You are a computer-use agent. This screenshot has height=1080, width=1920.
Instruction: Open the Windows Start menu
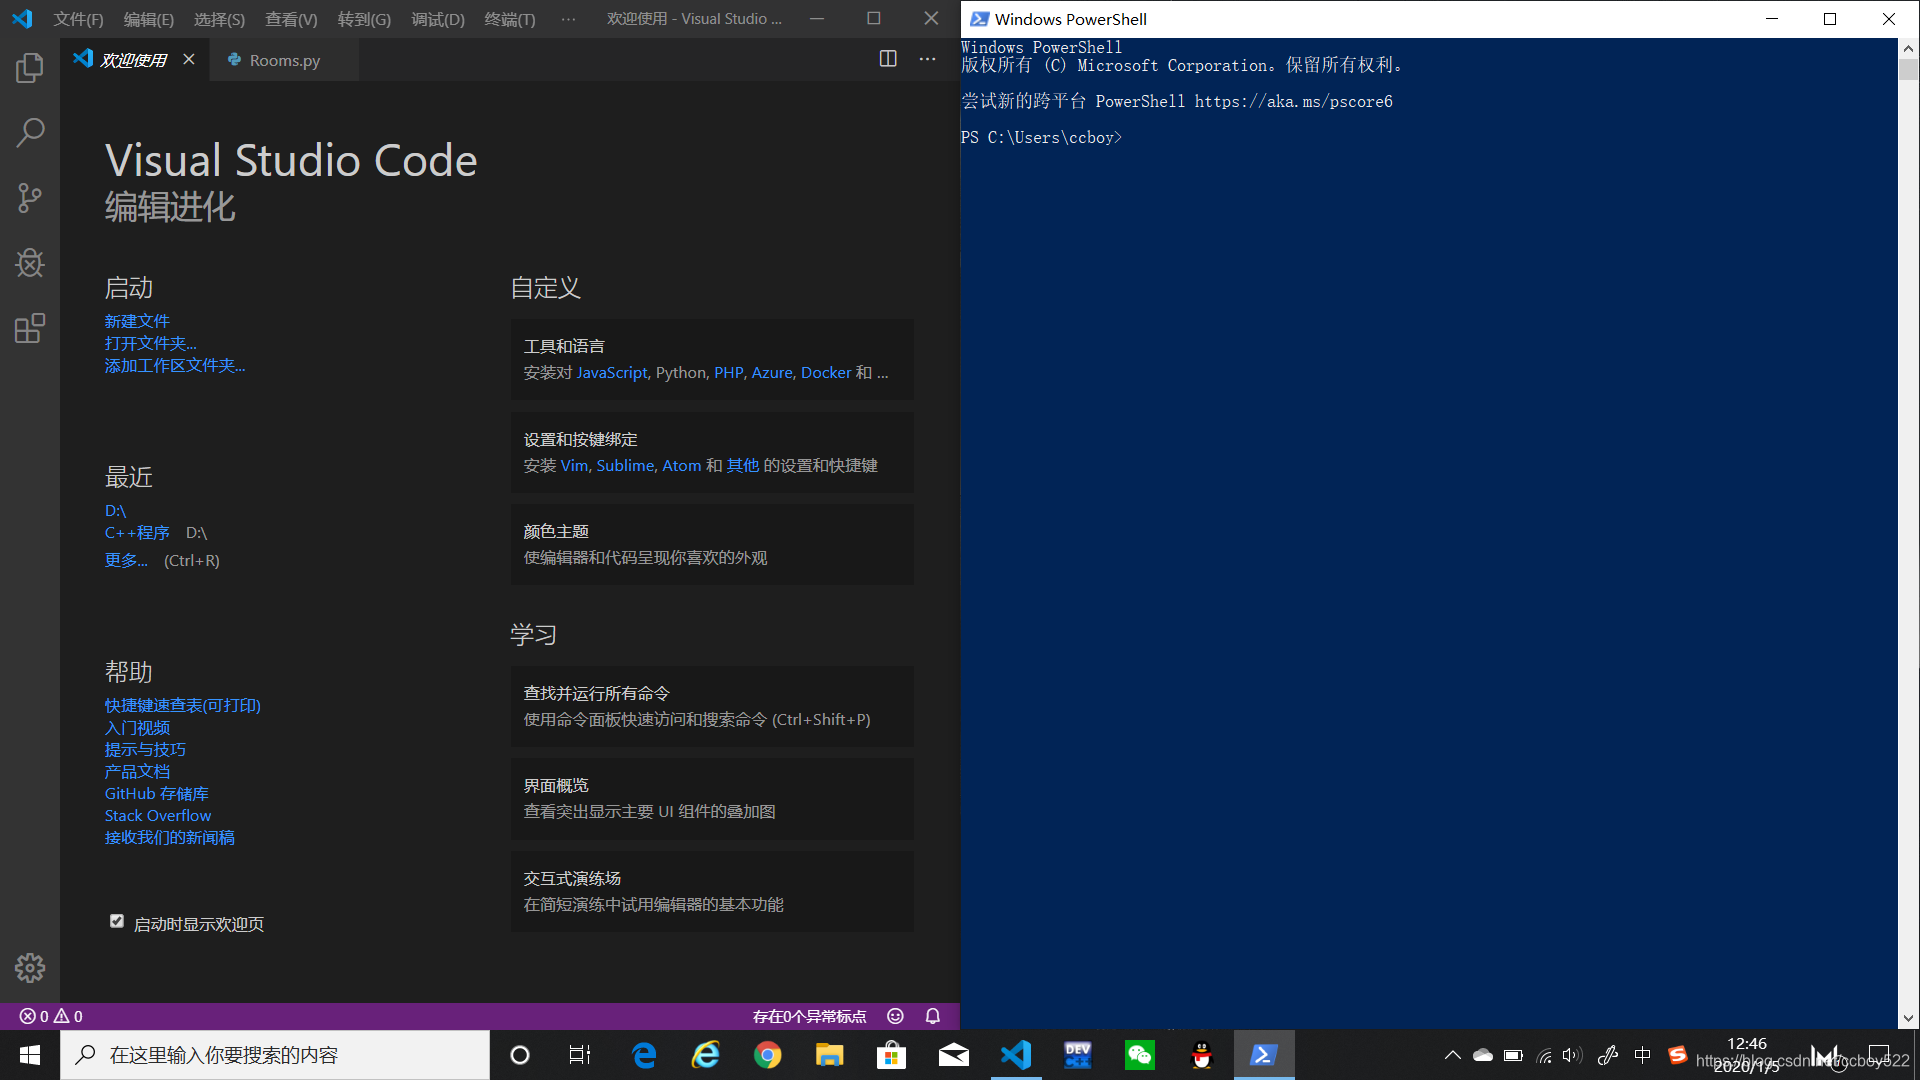pyautogui.click(x=30, y=1055)
